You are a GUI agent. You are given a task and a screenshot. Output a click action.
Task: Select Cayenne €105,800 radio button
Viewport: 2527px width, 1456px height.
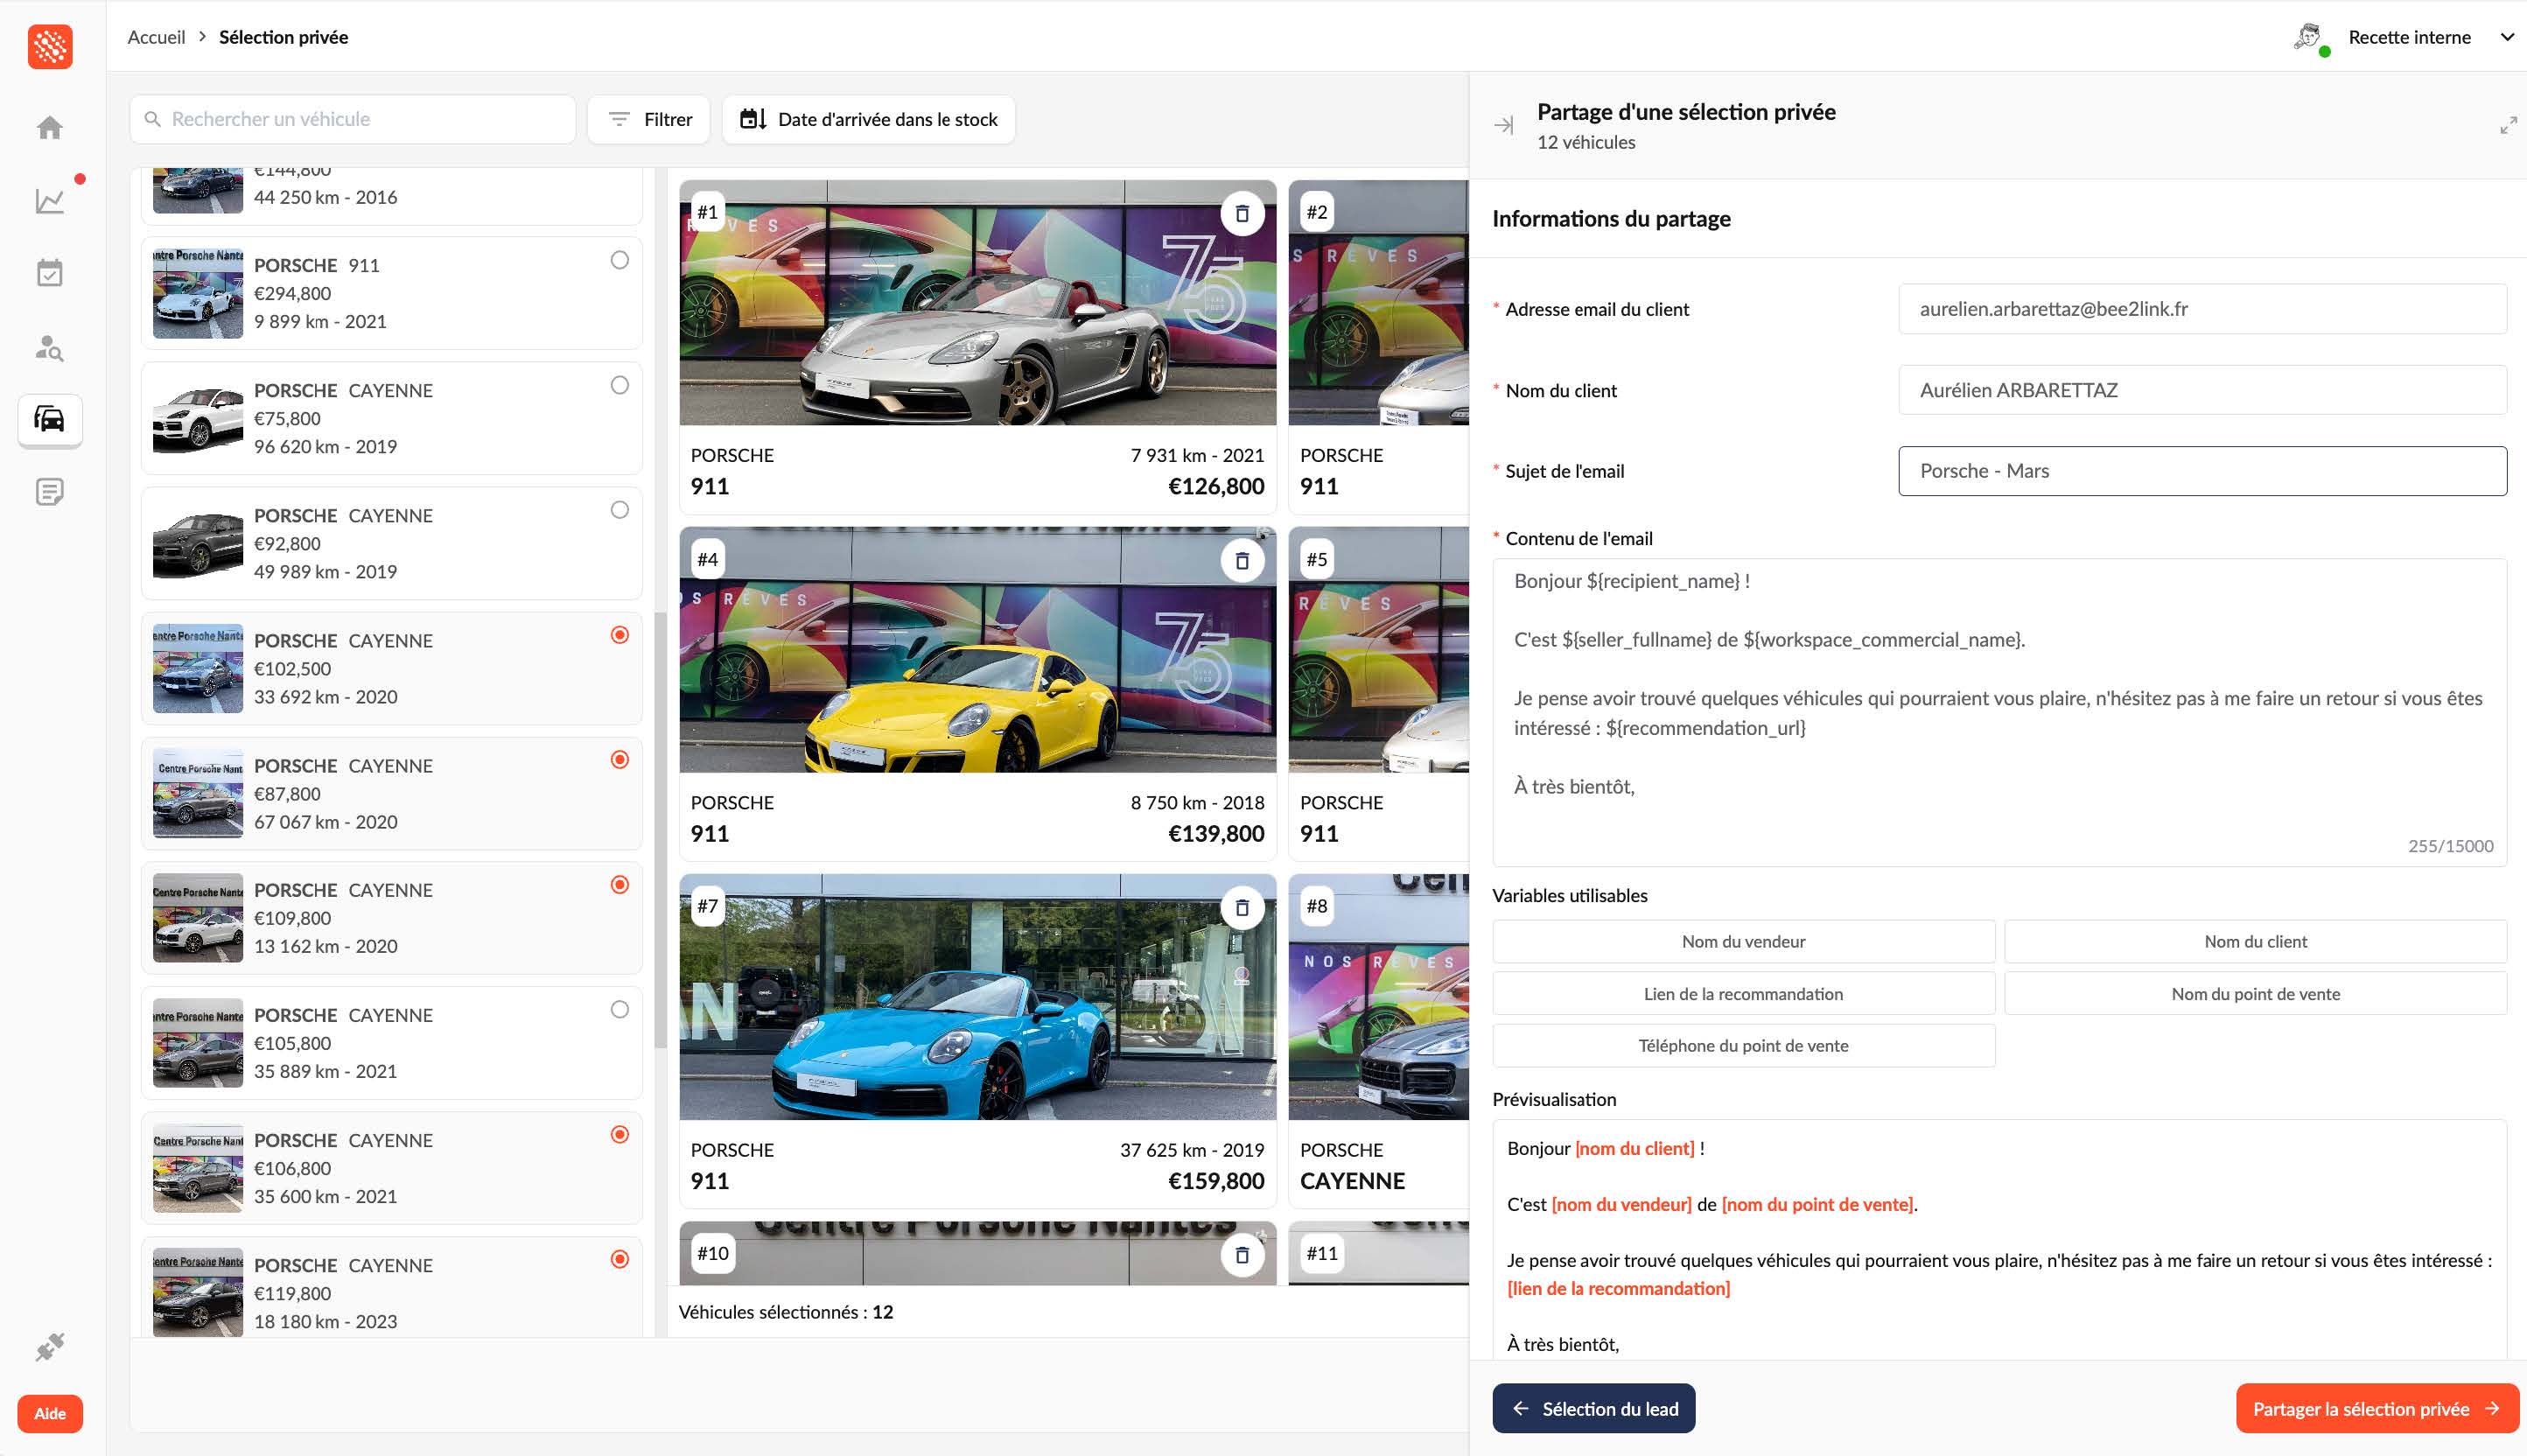coord(620,1010)
